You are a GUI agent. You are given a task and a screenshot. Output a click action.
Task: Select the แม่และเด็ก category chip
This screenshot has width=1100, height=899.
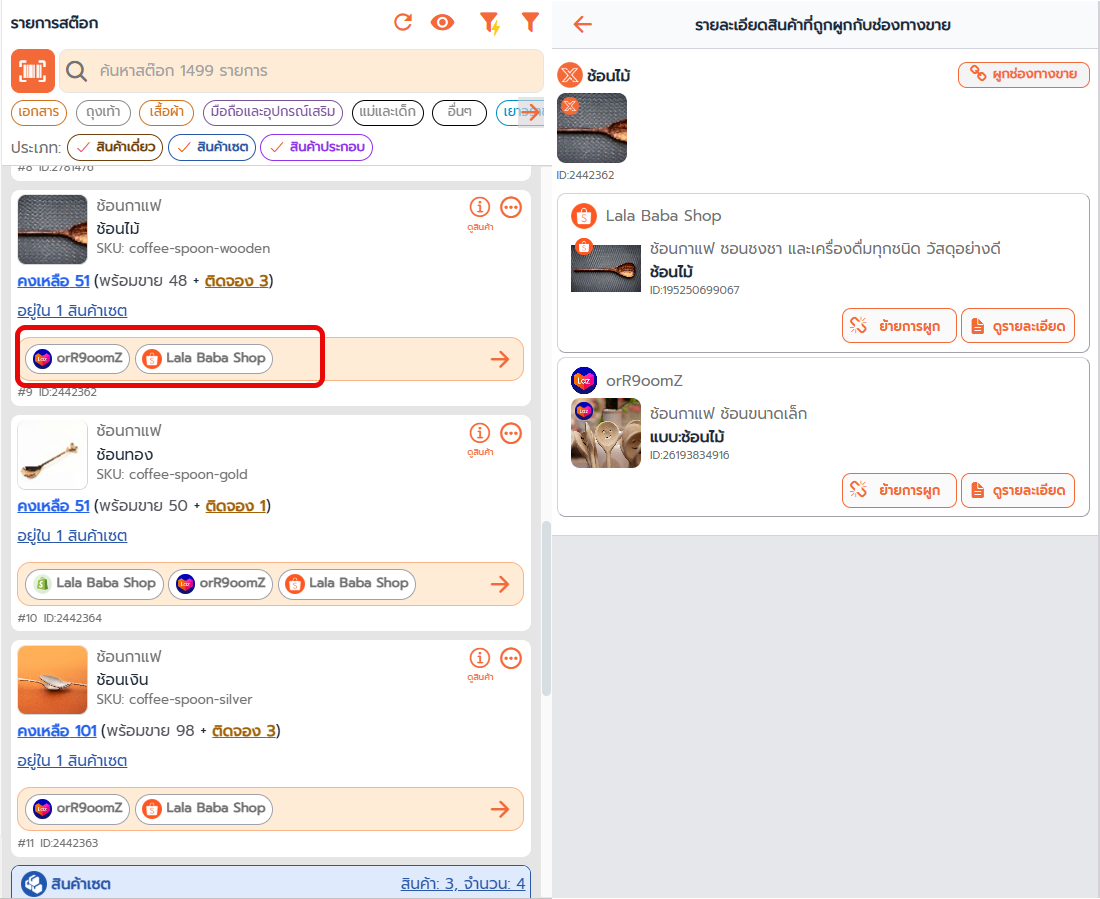(x=387, y=113)
